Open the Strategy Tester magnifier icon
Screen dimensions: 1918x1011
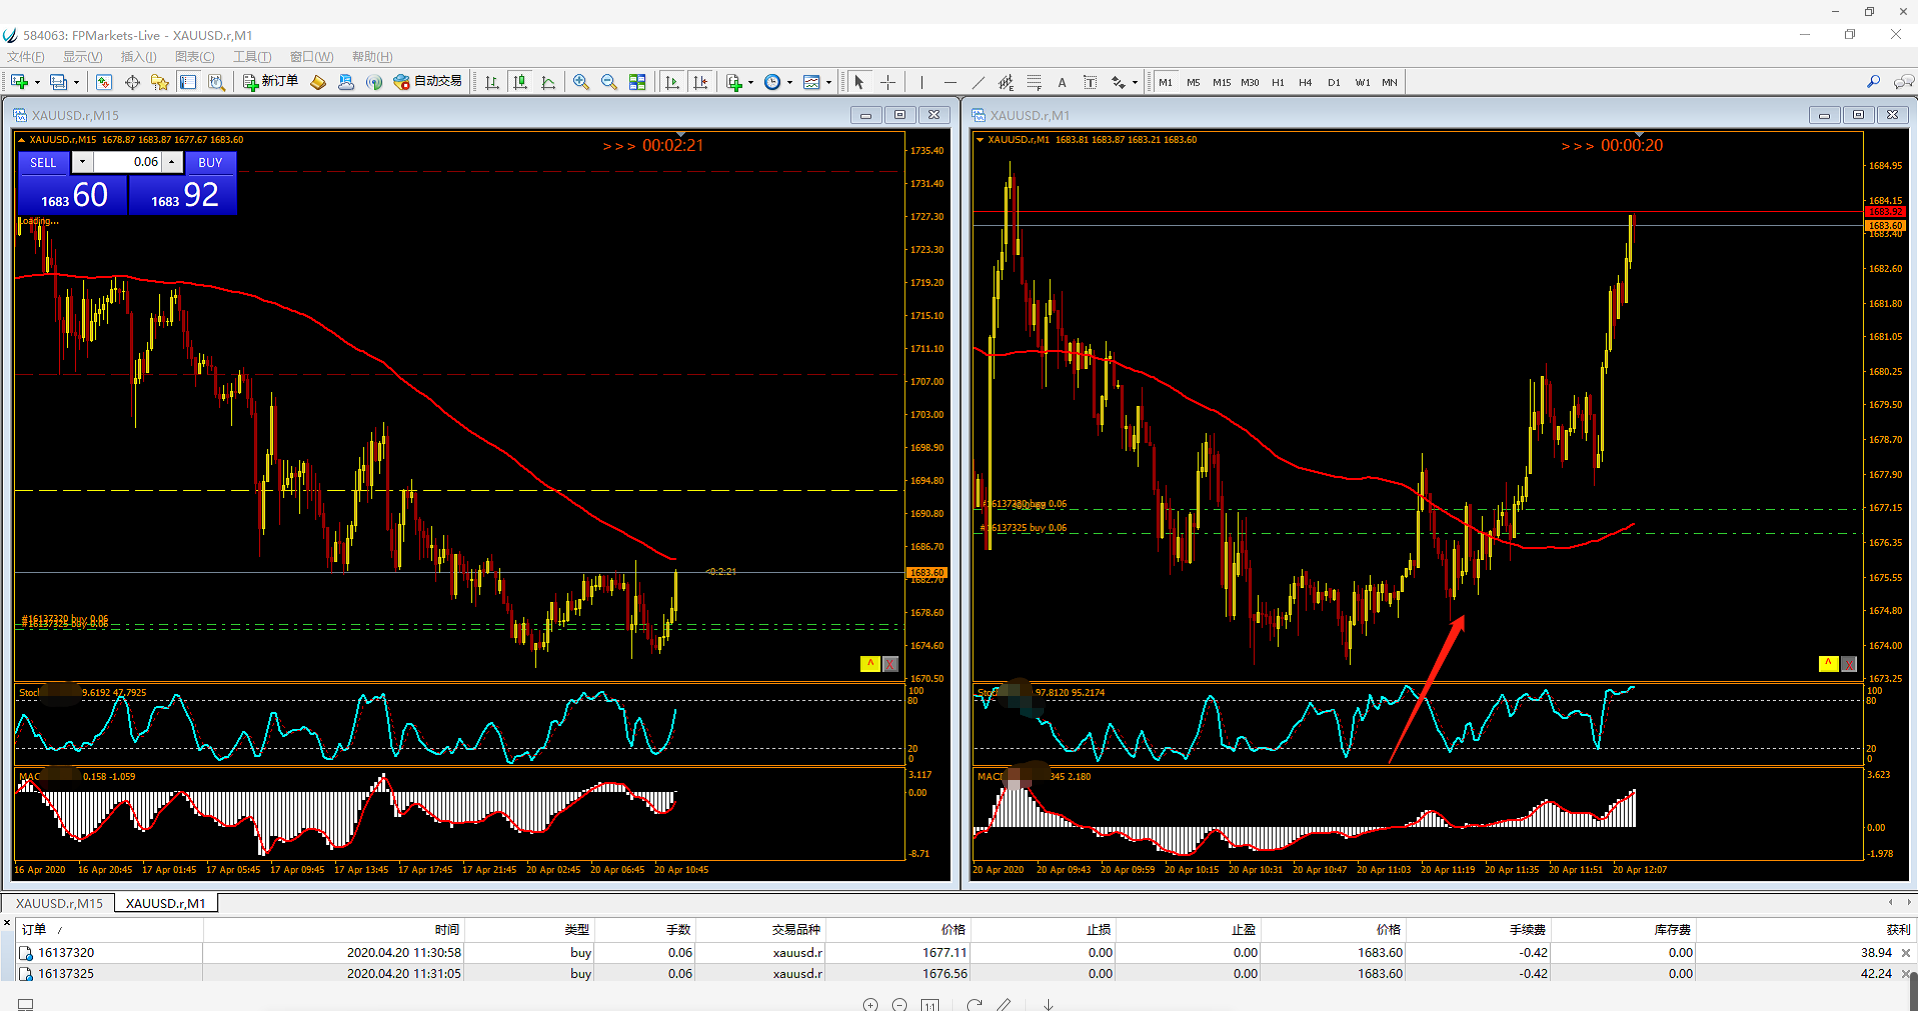[216, 82]
